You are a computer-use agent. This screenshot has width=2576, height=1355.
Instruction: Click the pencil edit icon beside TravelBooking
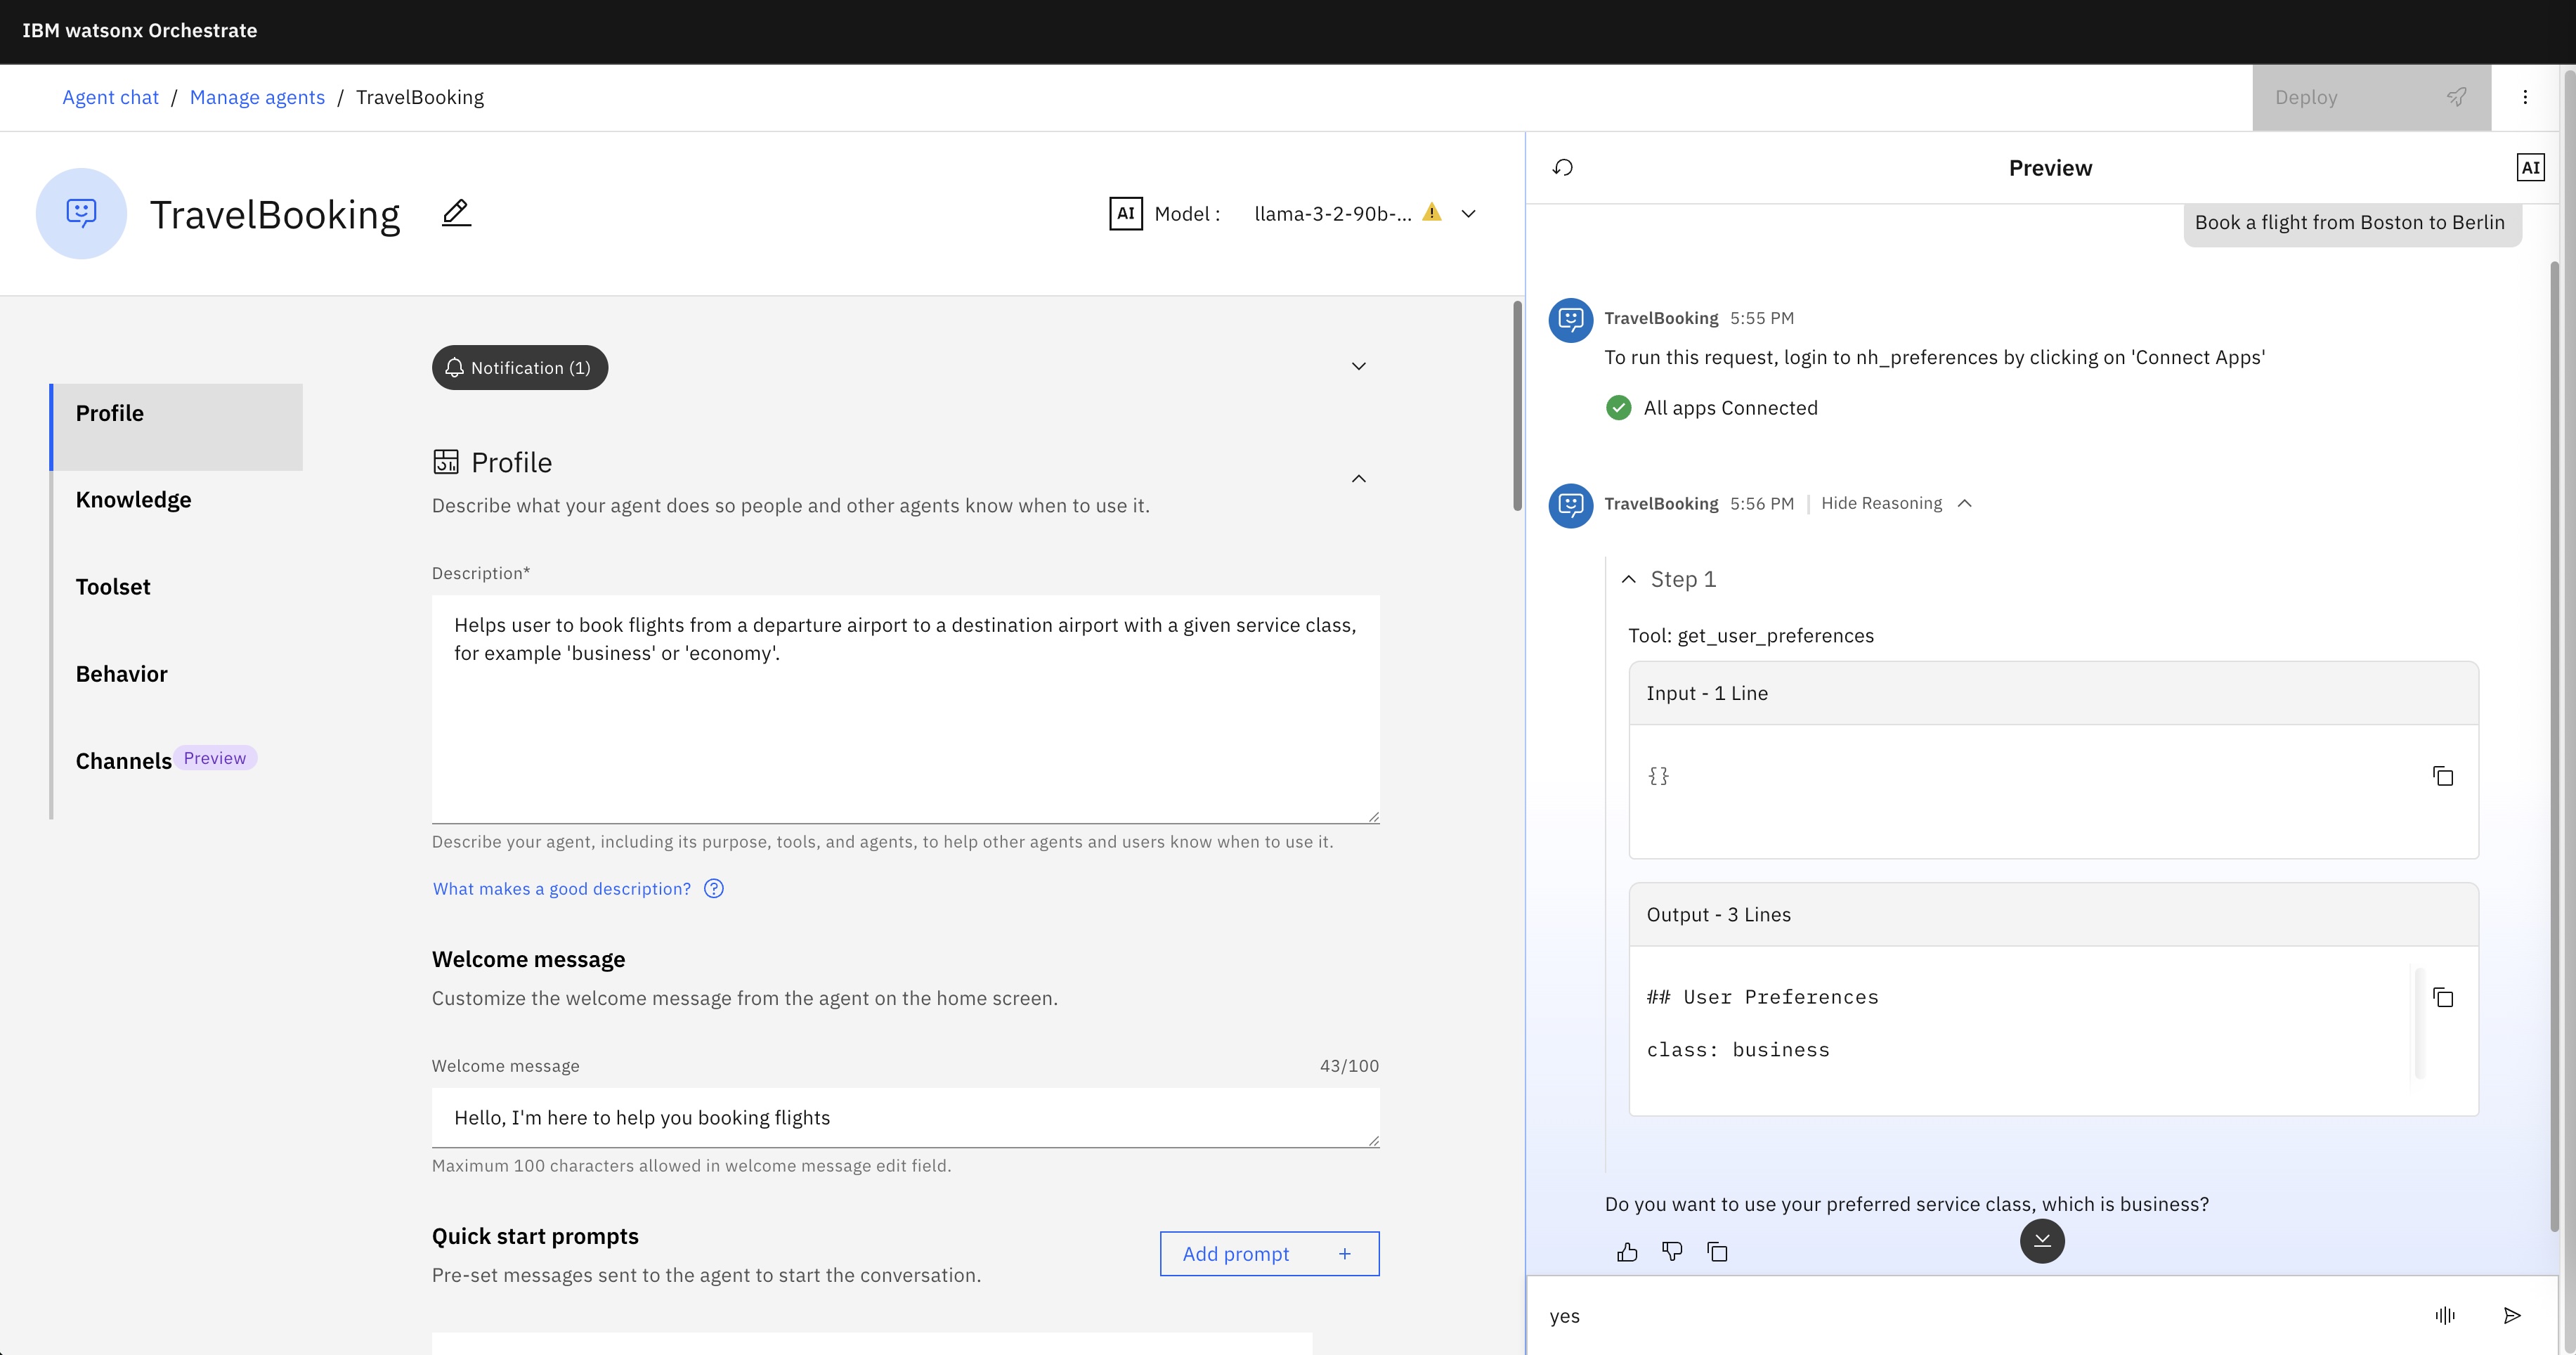(x=456, y=213)
